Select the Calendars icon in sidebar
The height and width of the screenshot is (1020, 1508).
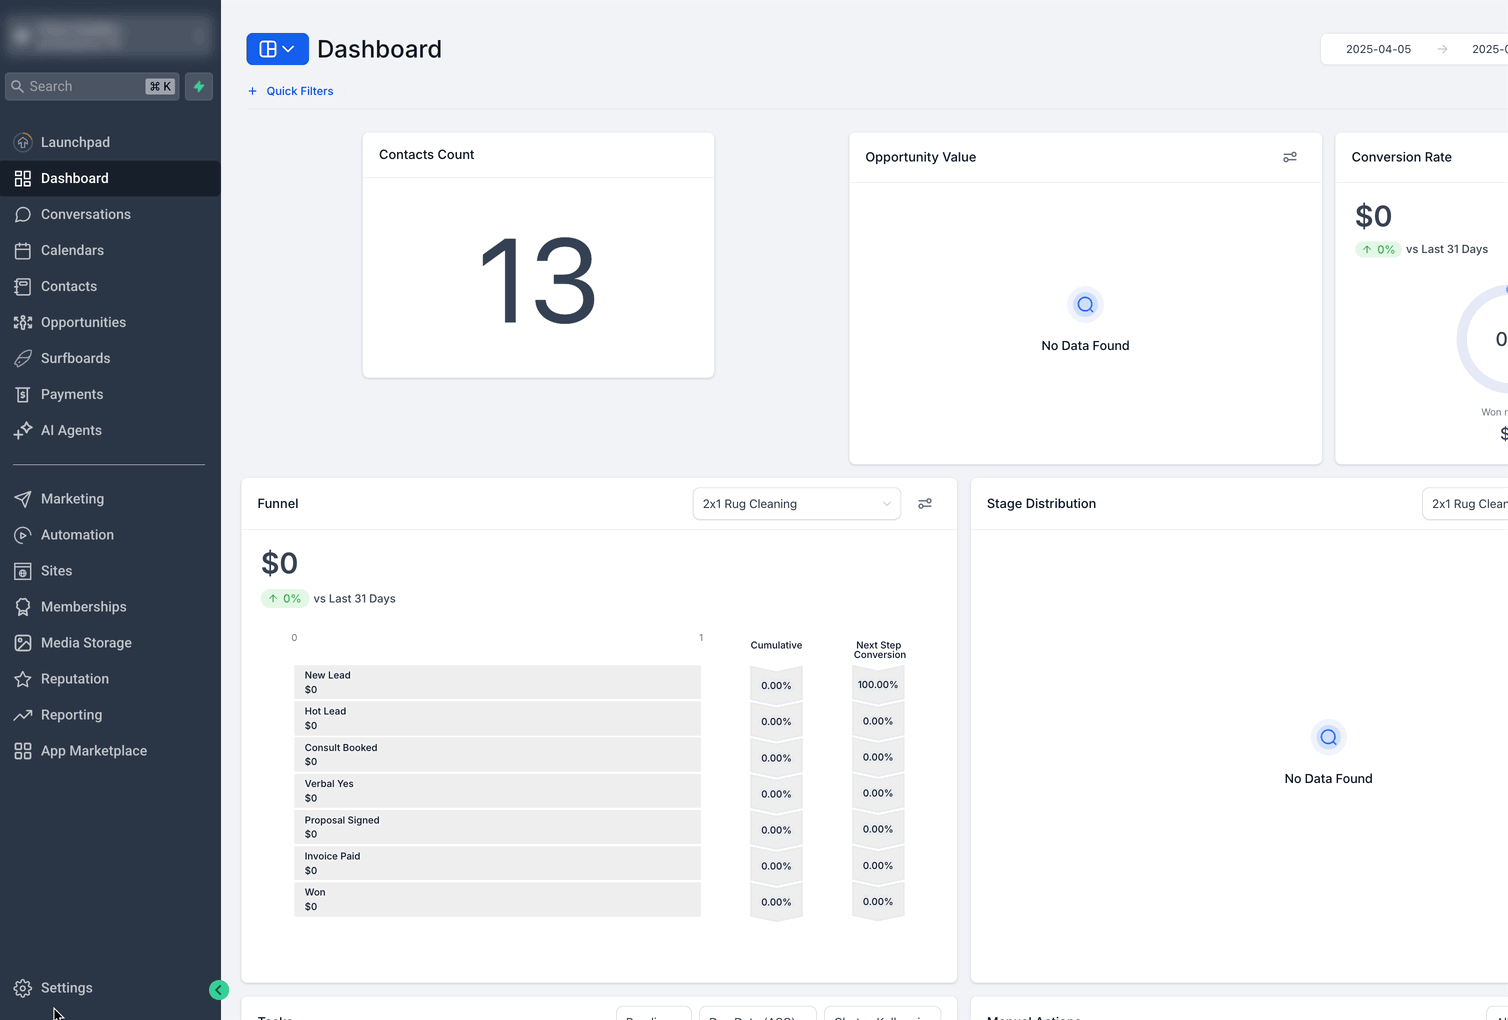point(24,250)
